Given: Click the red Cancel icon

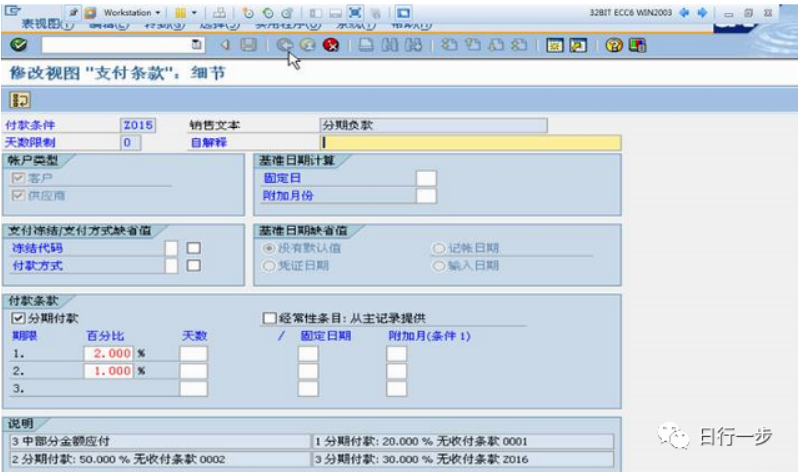Looking at the screenshot, I should coord(331,45).
